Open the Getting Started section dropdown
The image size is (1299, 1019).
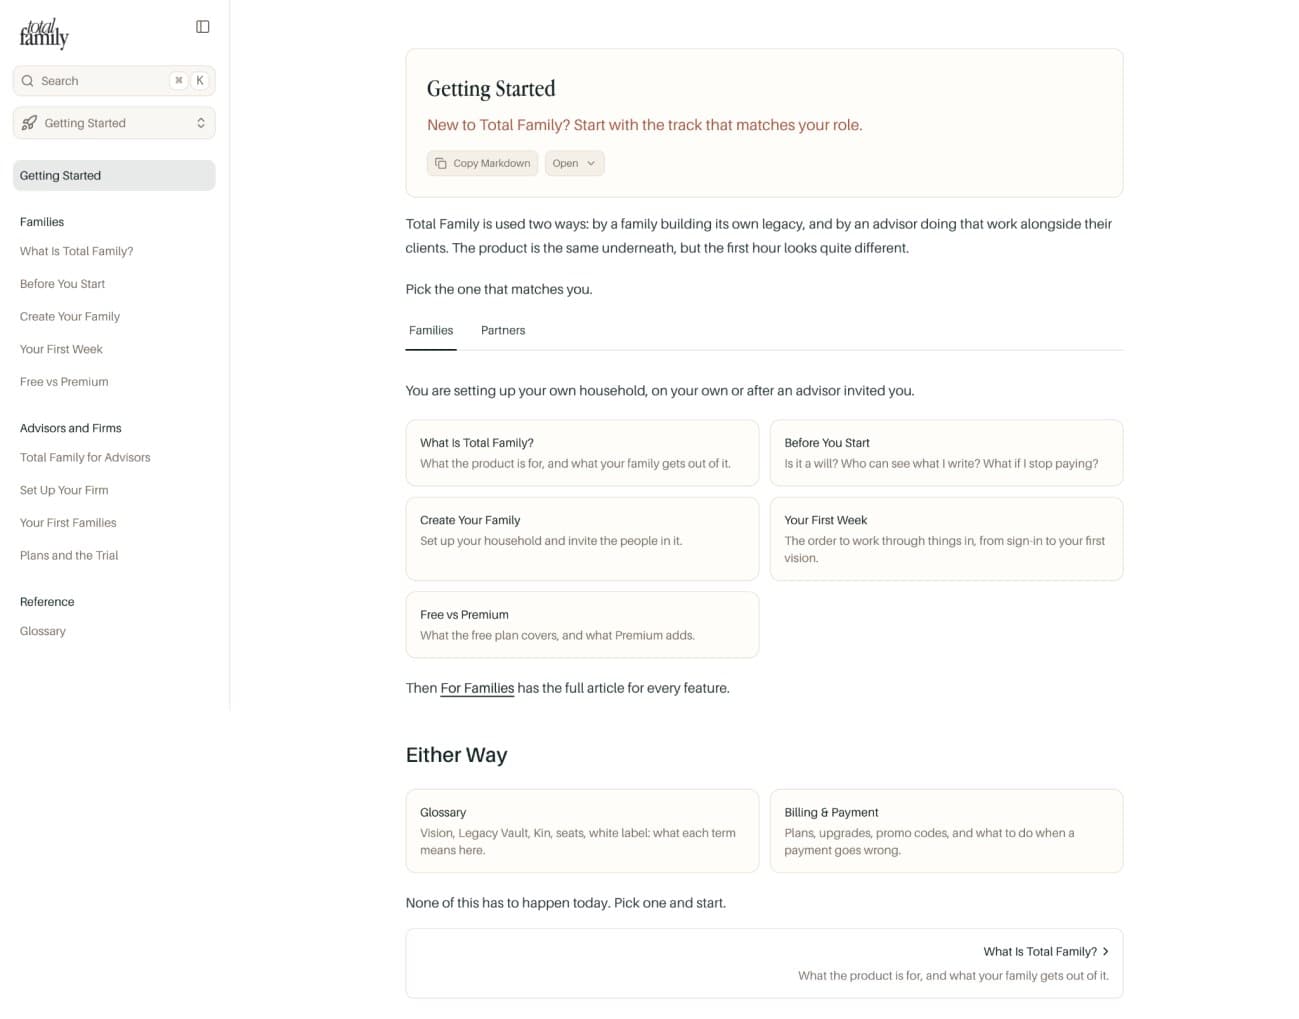click(114, 123)
